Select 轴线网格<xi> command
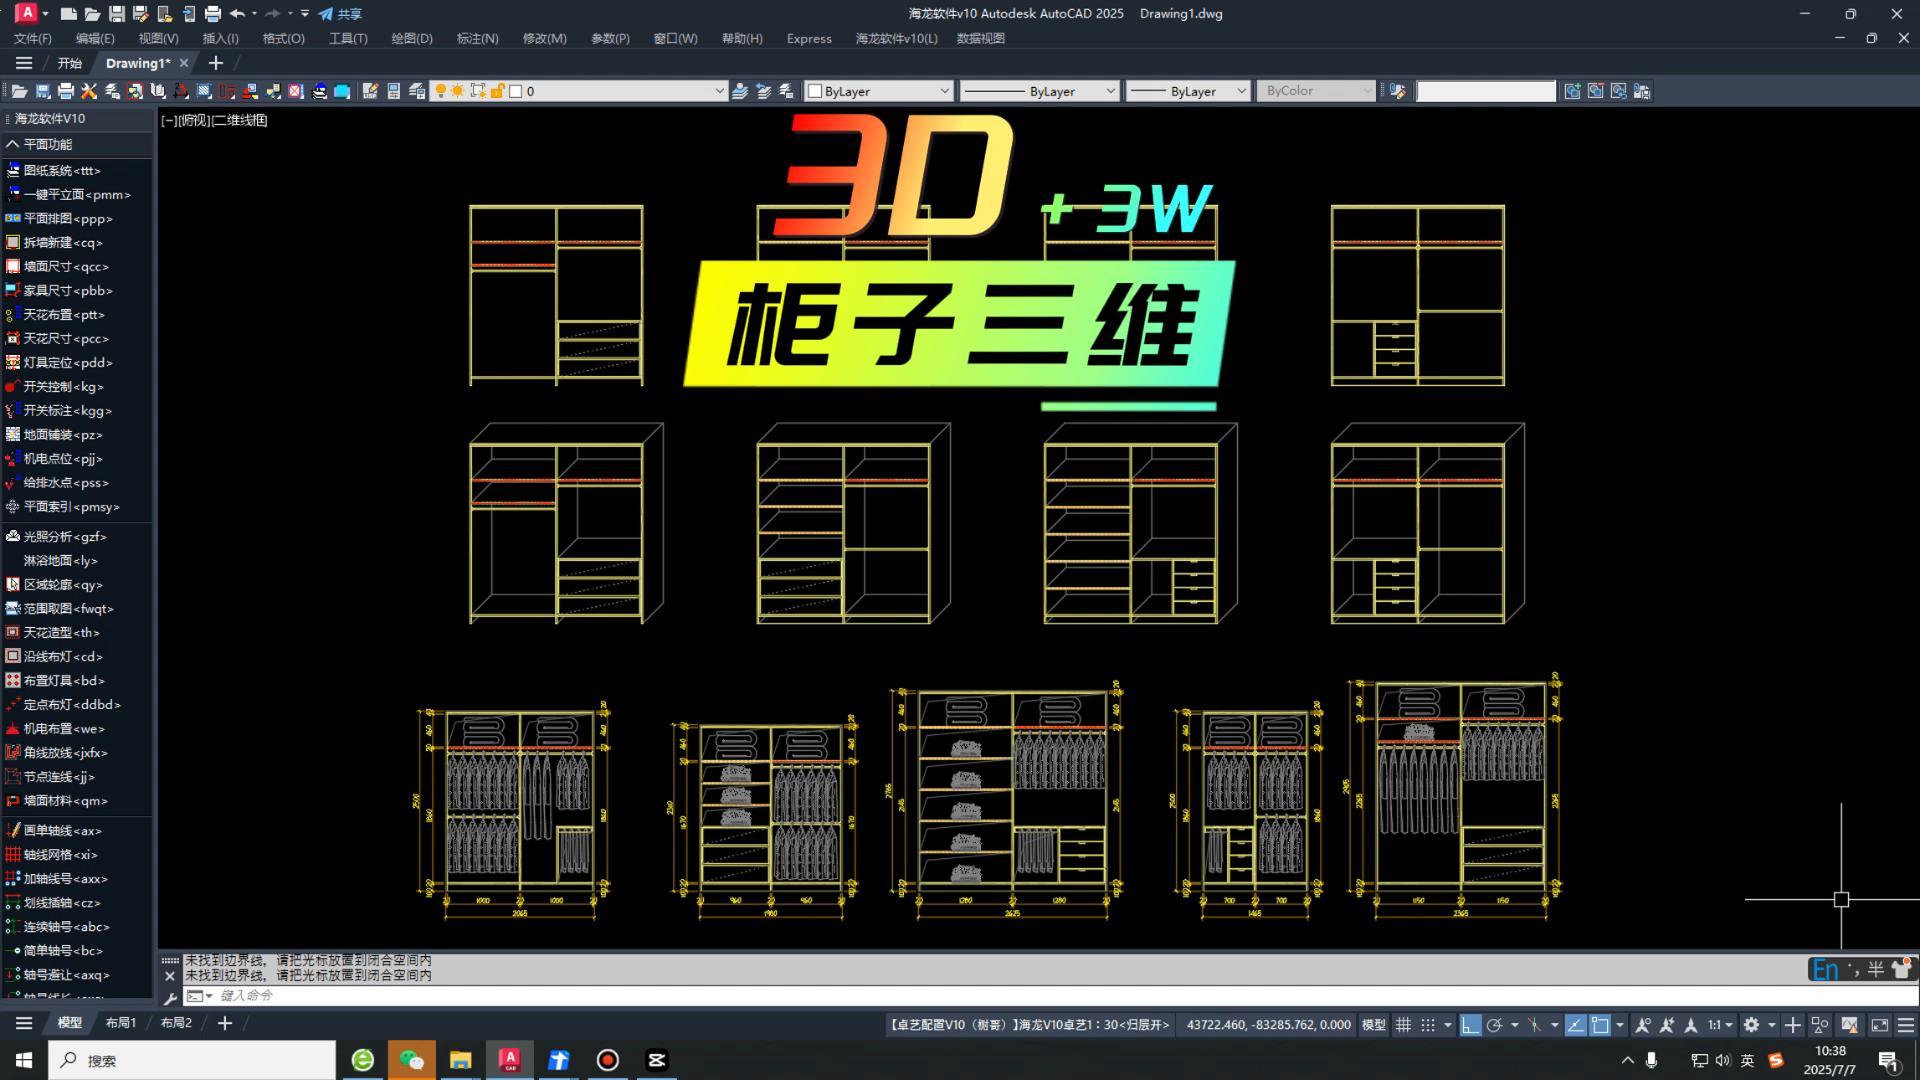 61,855
